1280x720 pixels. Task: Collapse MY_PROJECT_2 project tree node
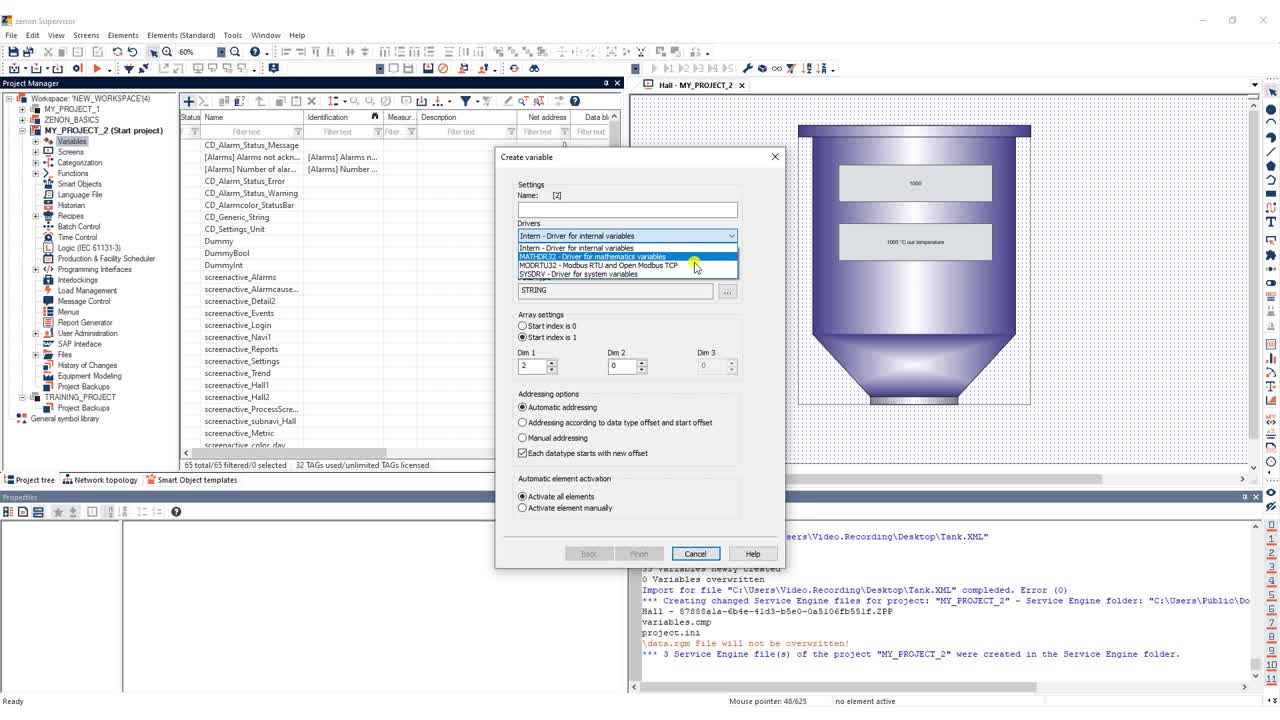tap(22, 130)
